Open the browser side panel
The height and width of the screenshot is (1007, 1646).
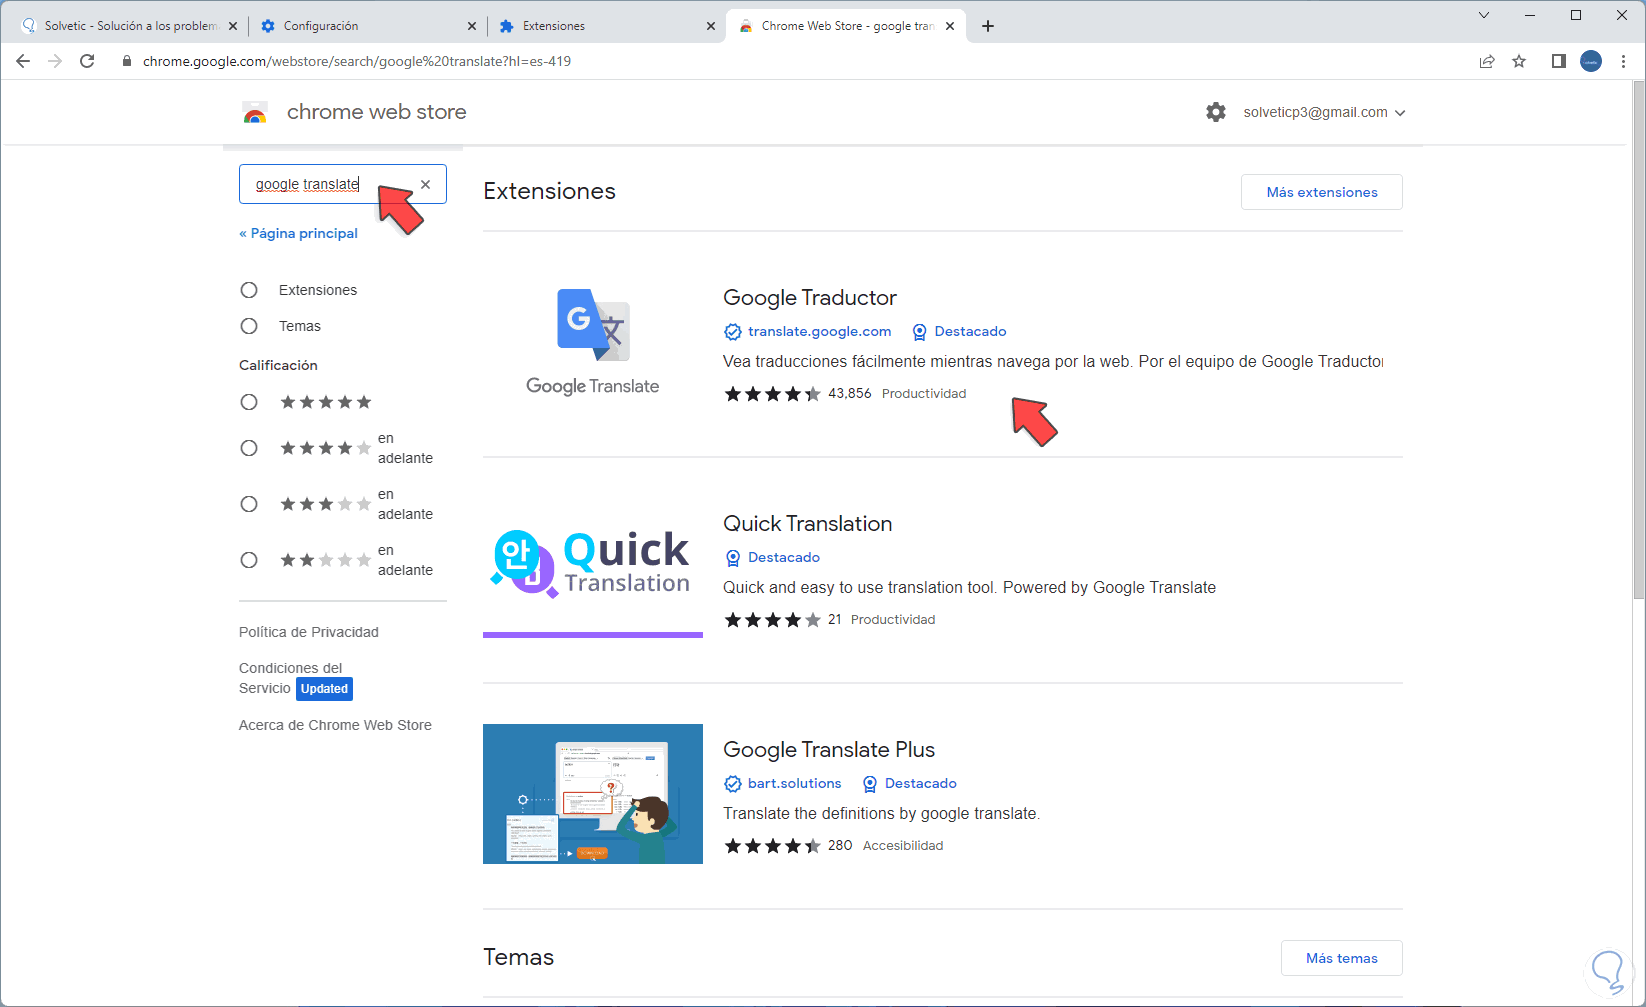[x=1558, y=61]
